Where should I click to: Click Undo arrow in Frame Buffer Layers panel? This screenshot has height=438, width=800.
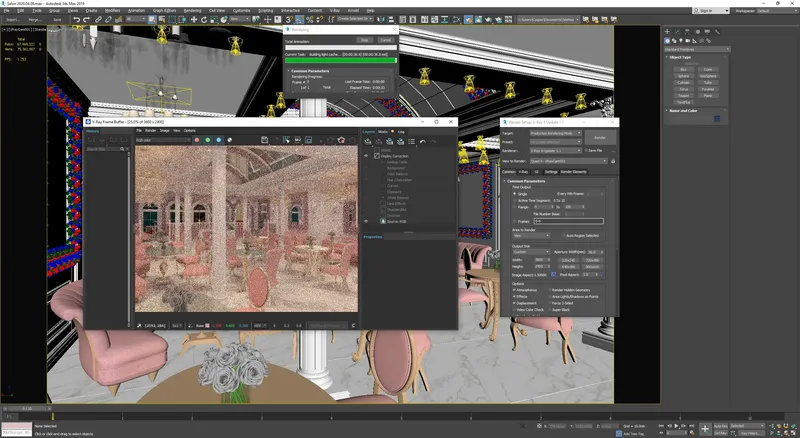click(422, 141)
